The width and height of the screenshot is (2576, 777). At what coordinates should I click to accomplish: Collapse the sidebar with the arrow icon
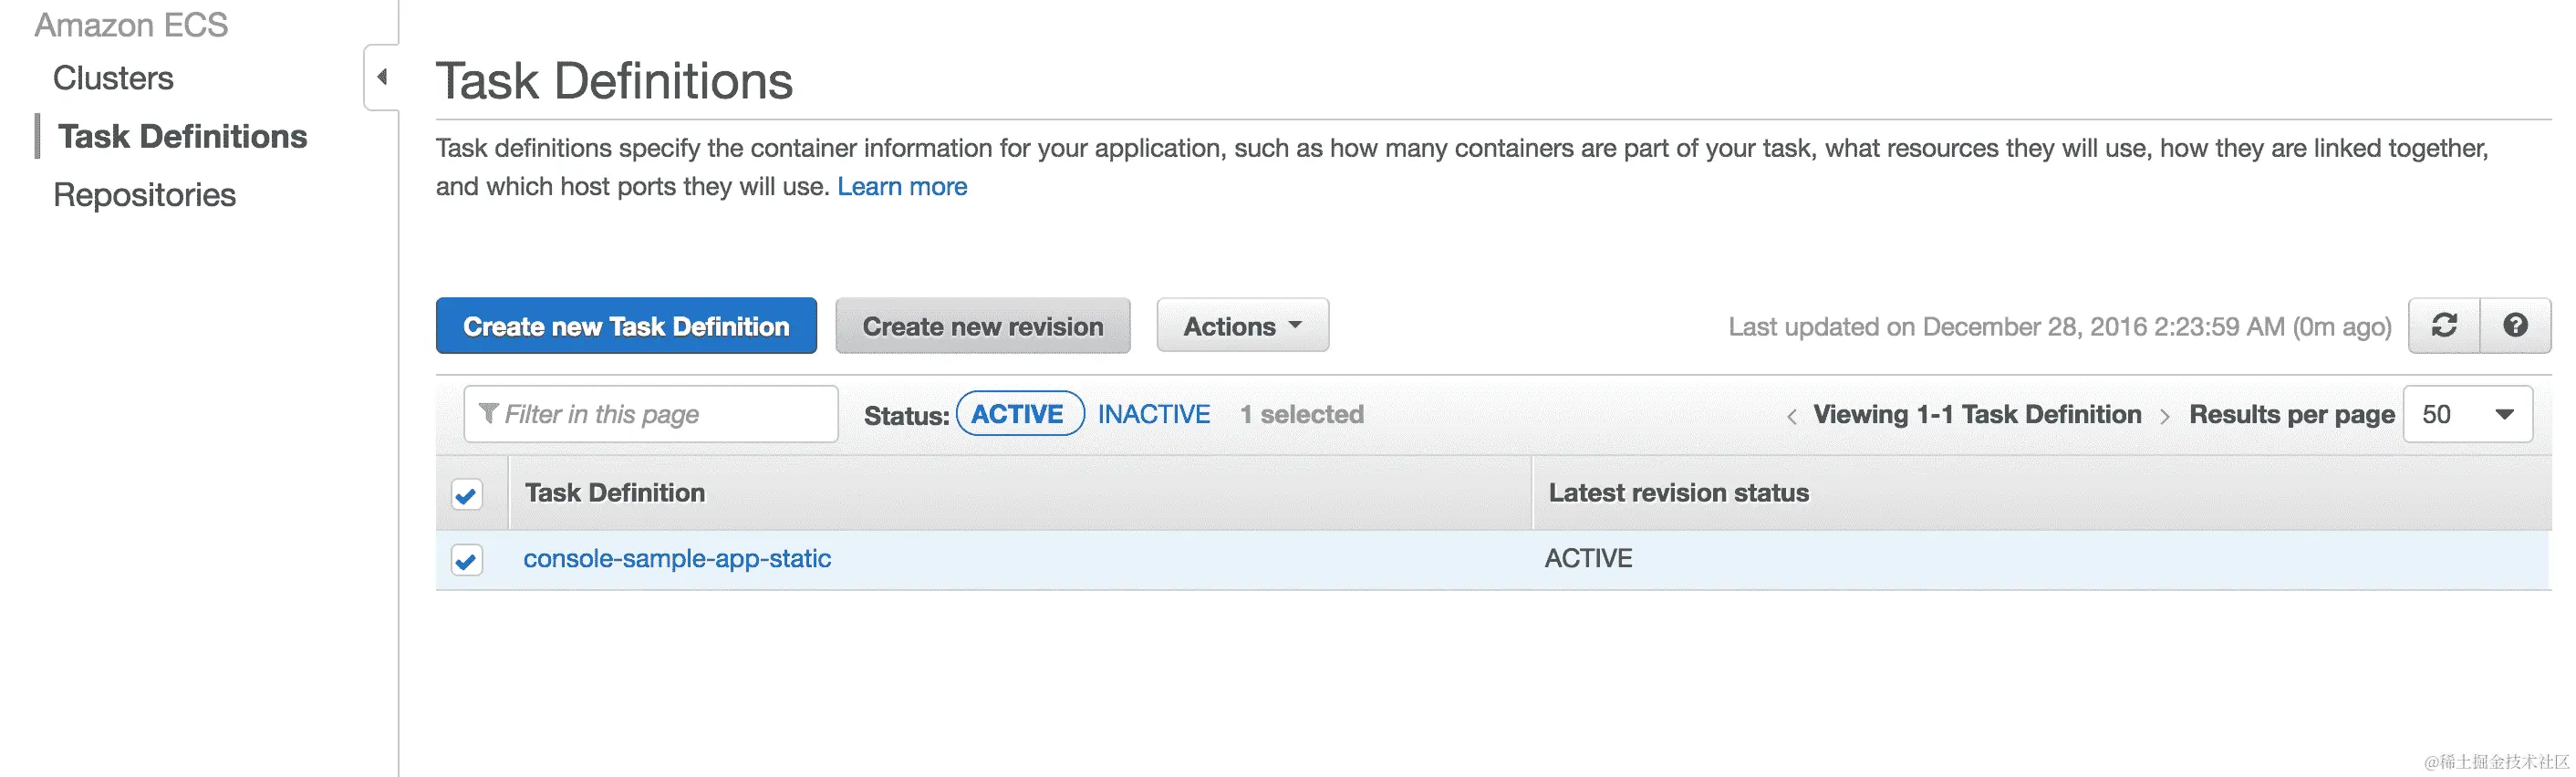pos(382,77)
